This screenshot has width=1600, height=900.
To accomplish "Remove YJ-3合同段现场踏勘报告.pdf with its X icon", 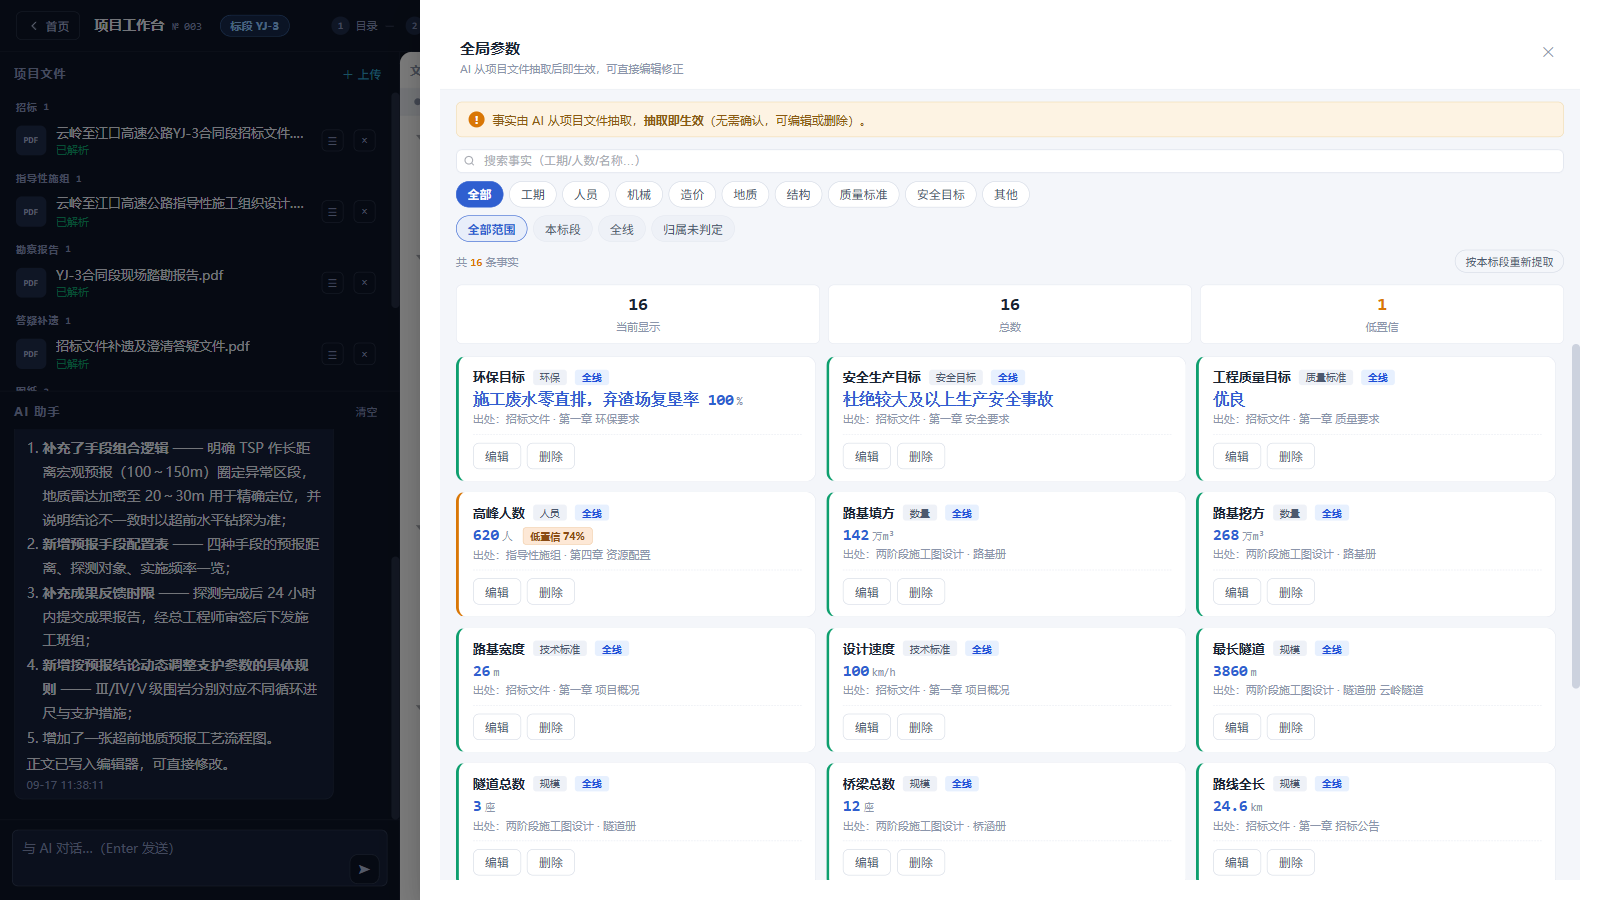I will tap(364, 283).
